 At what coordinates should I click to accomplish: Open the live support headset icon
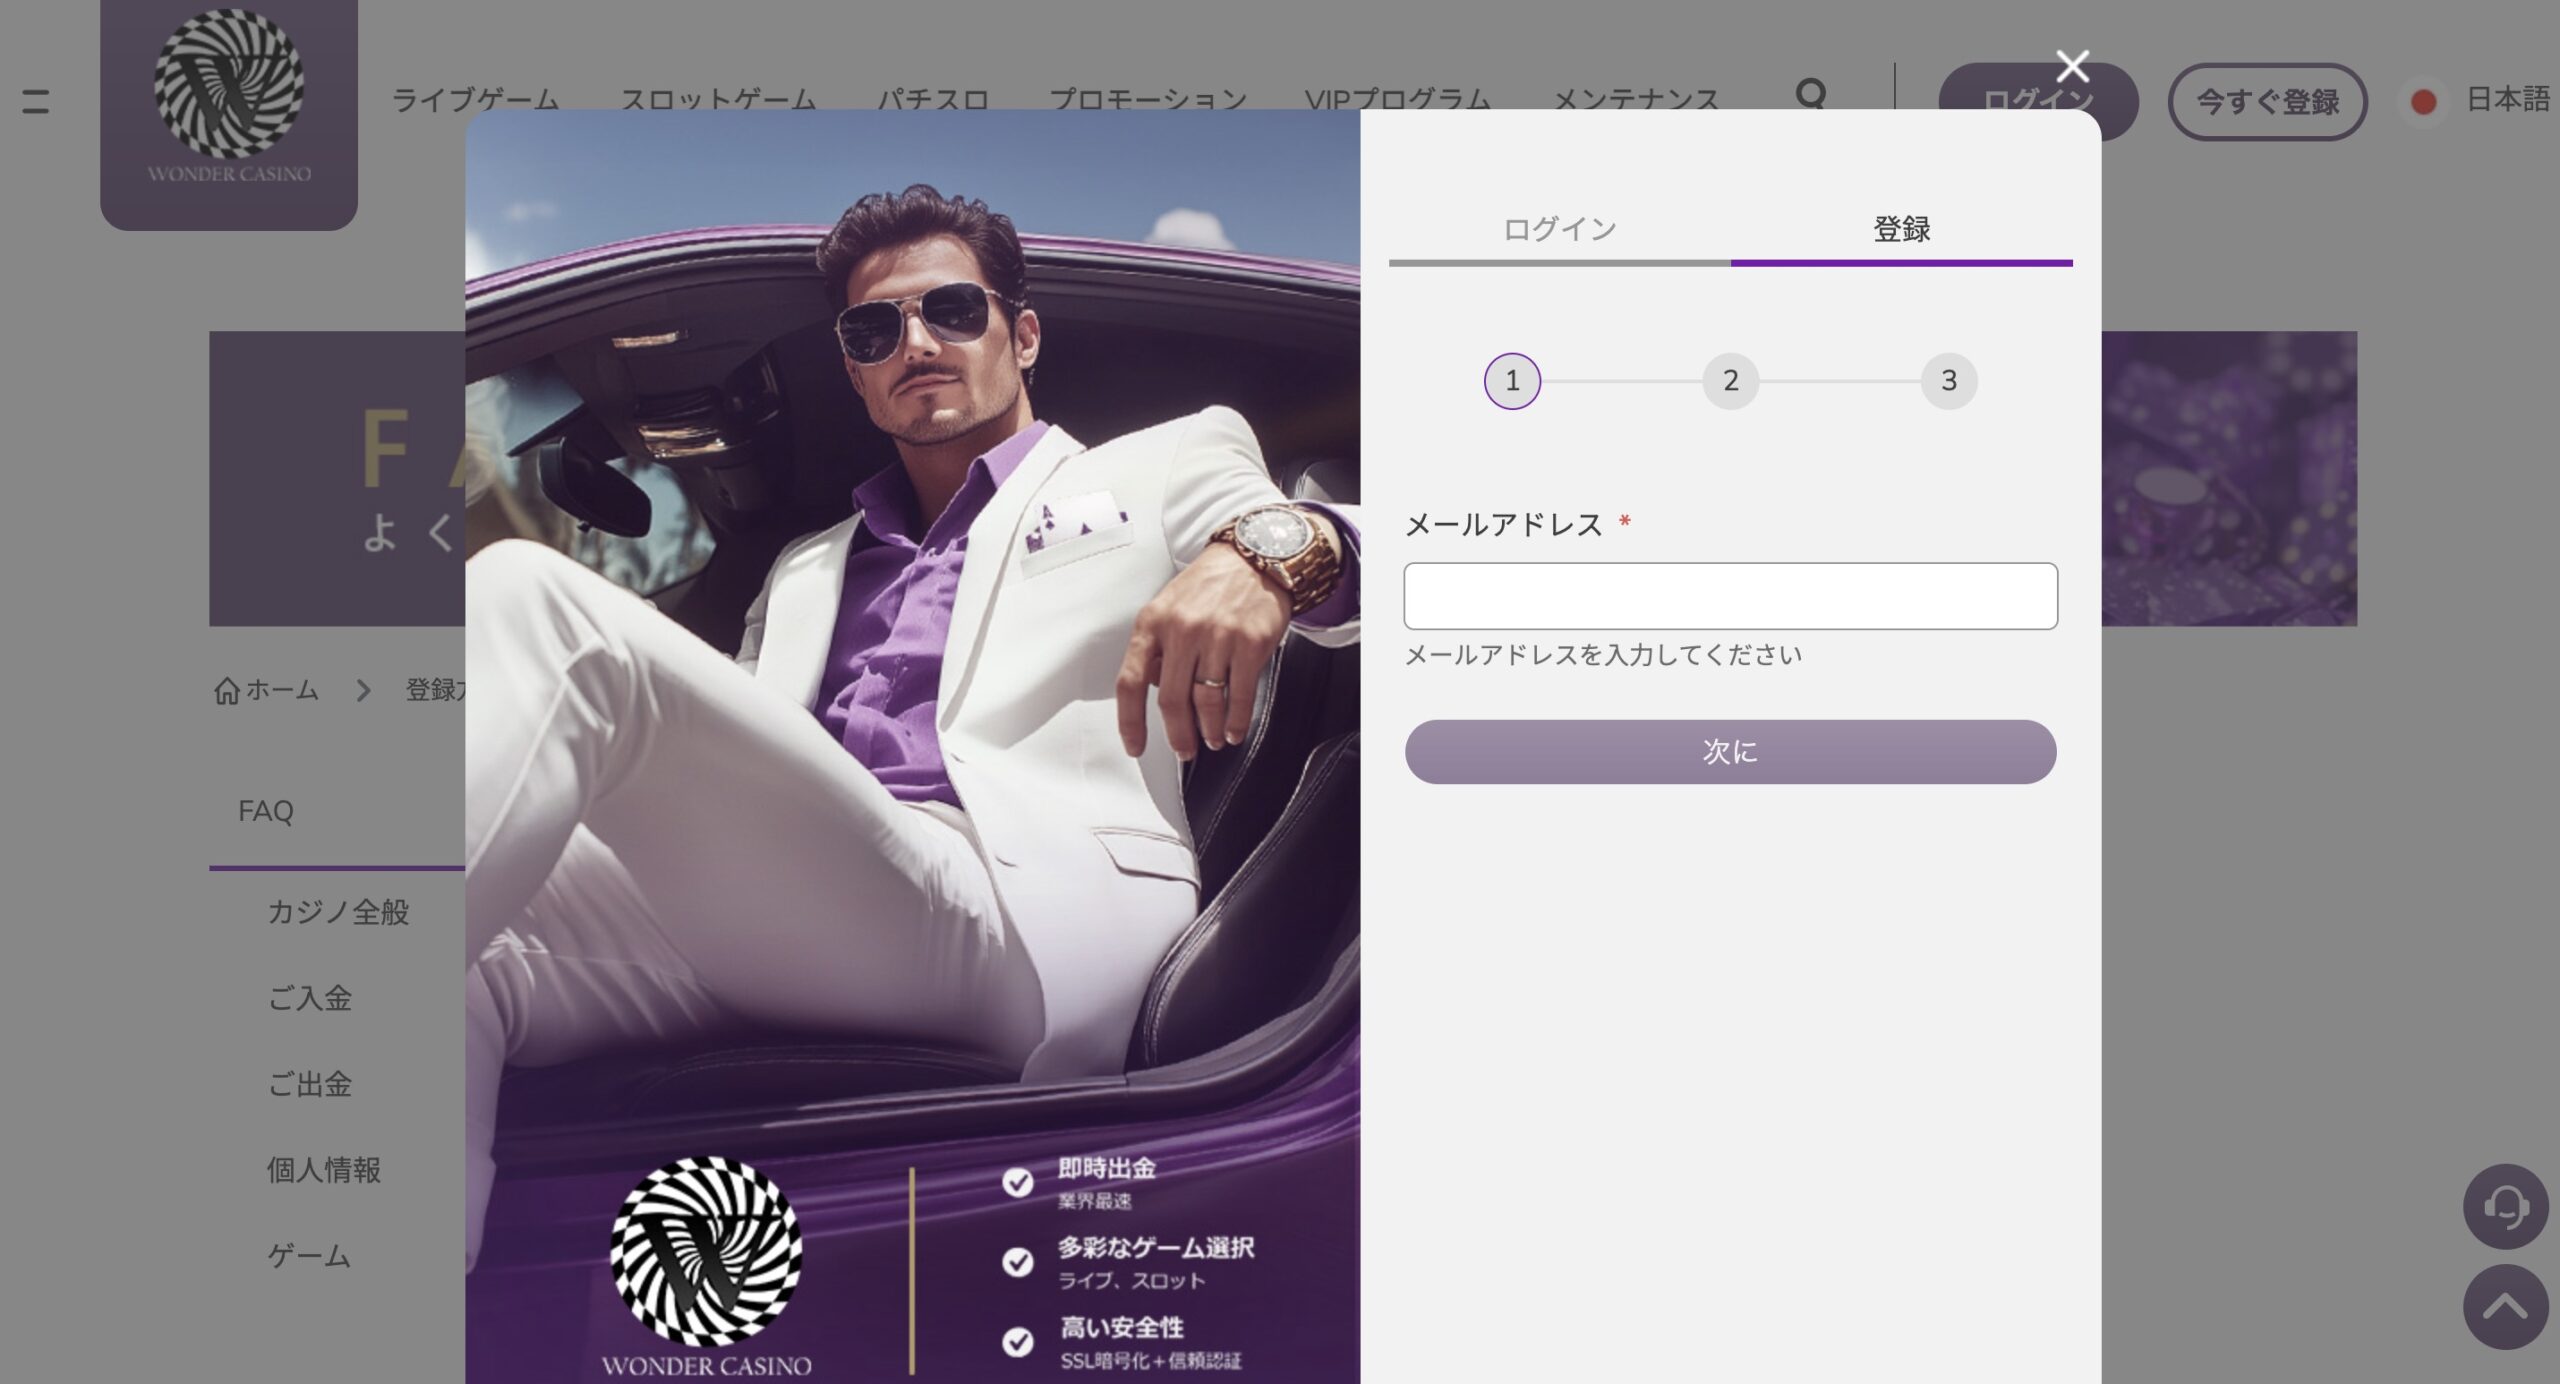click(x=2505, y=1206)
